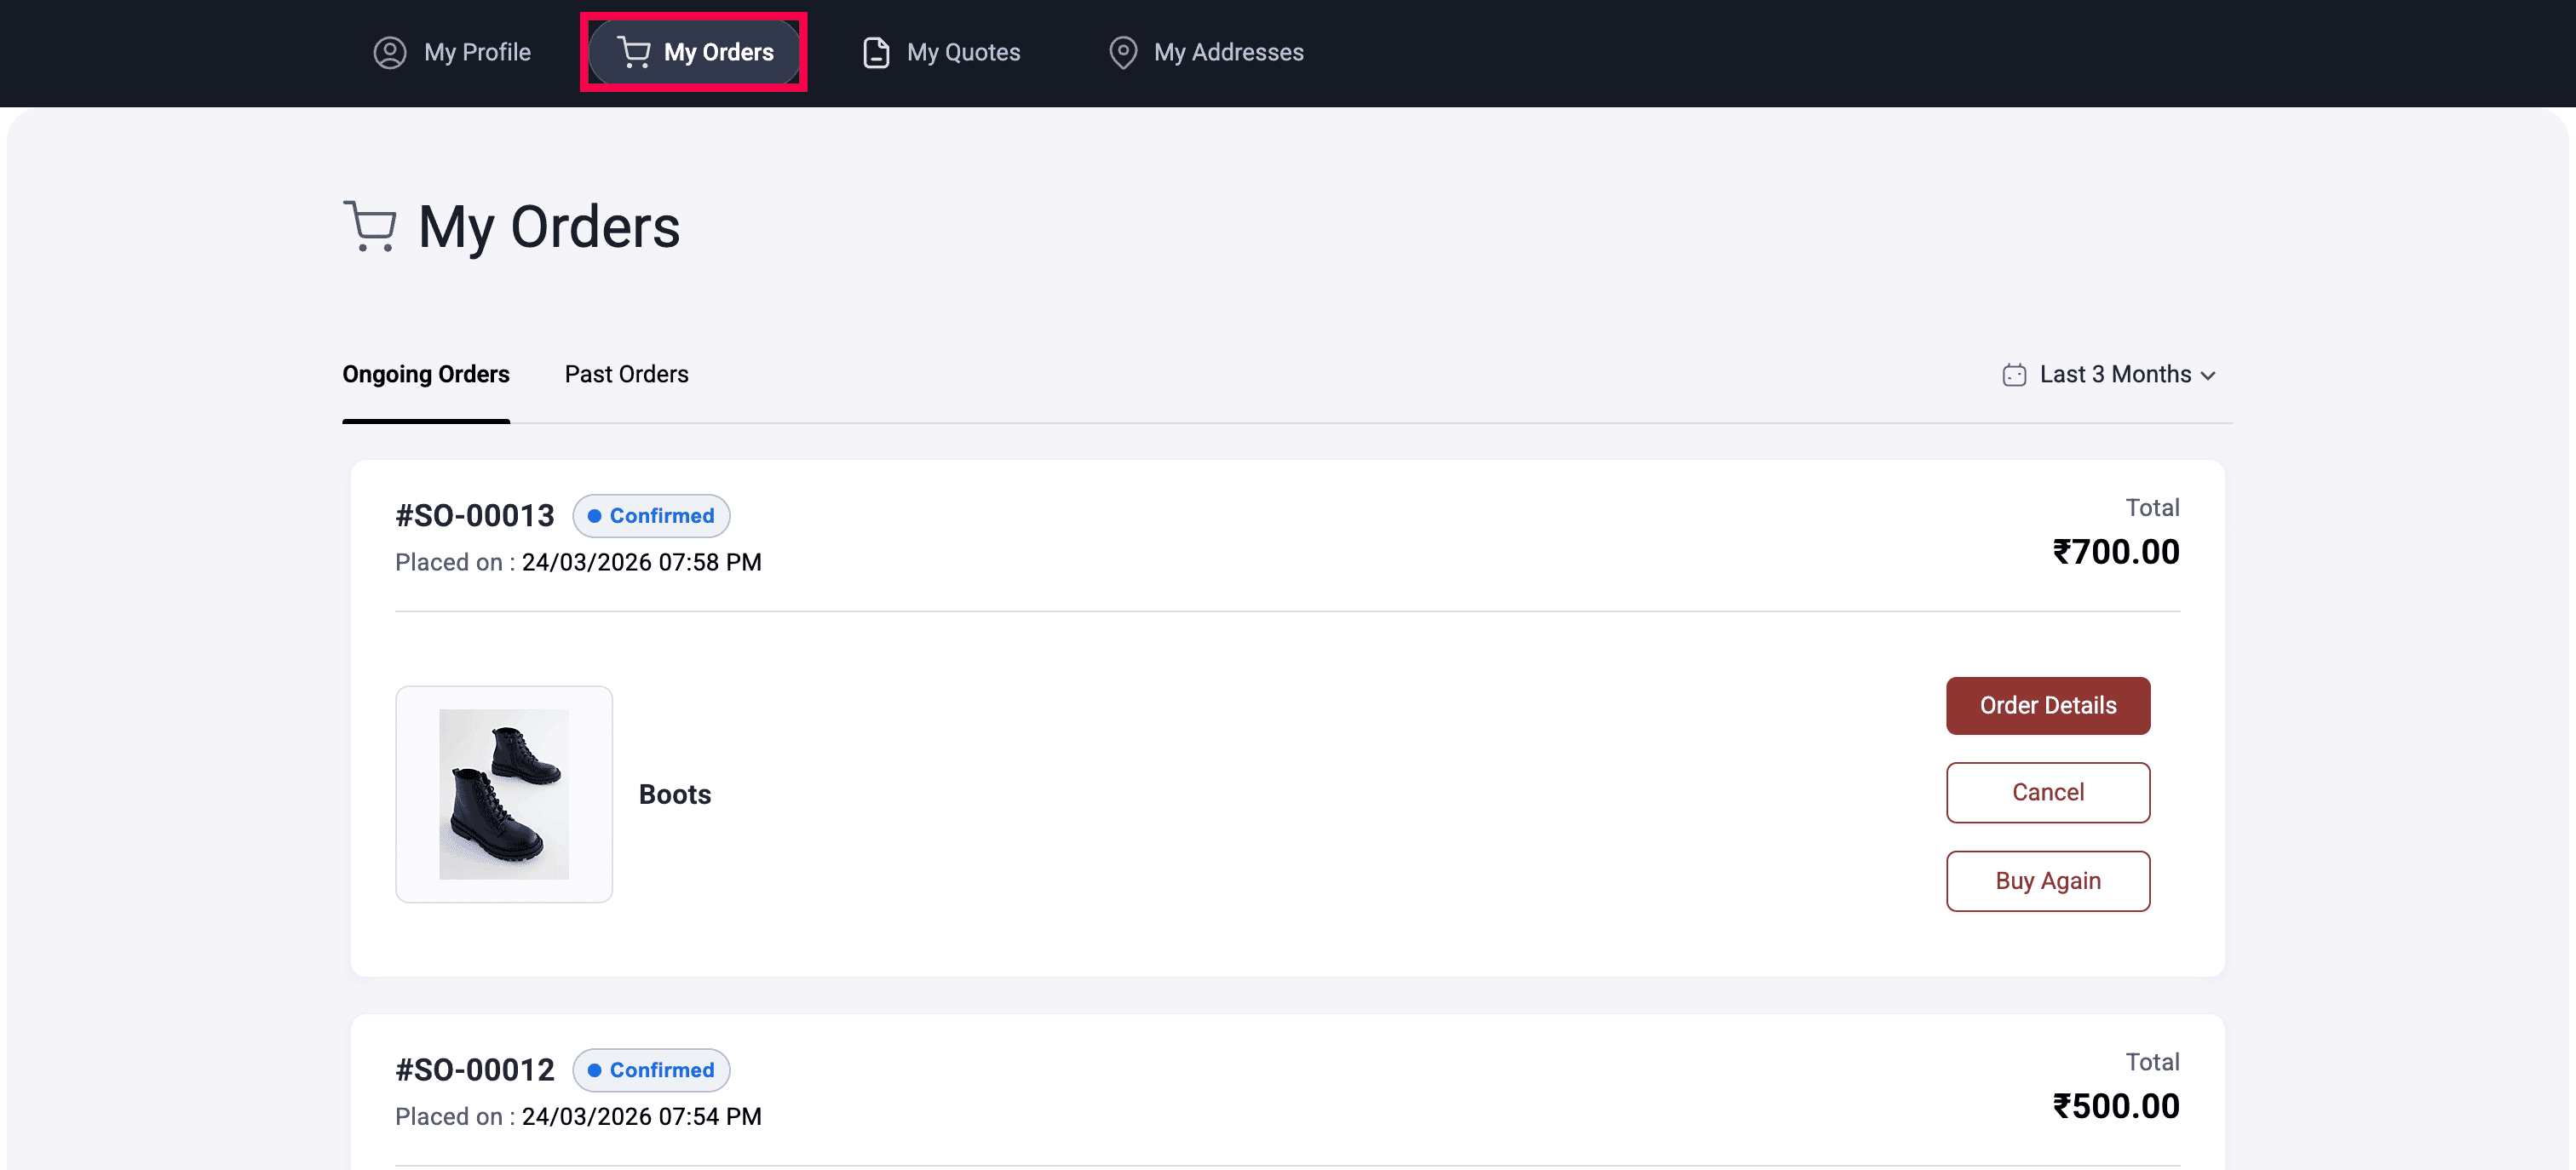Go to My Addresses menu item
2576x1170 pixels.
(1206, 52)
